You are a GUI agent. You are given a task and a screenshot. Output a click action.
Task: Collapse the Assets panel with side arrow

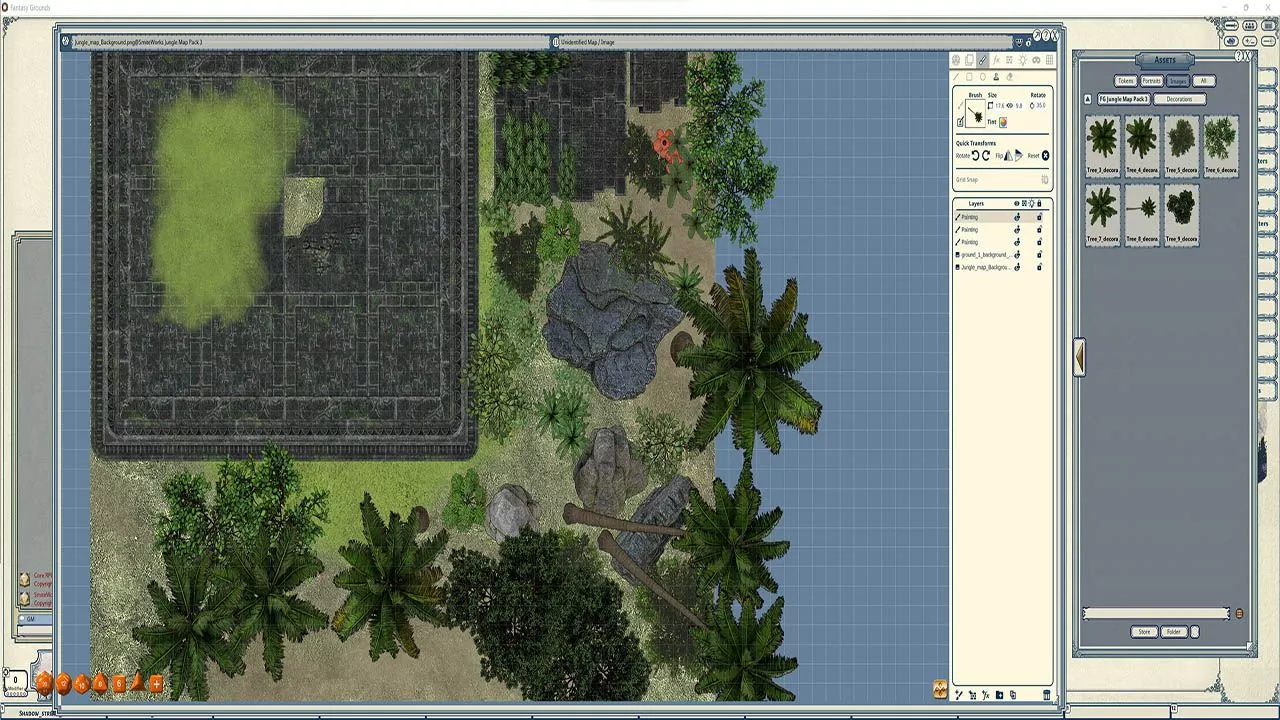tap(1079, 357)
